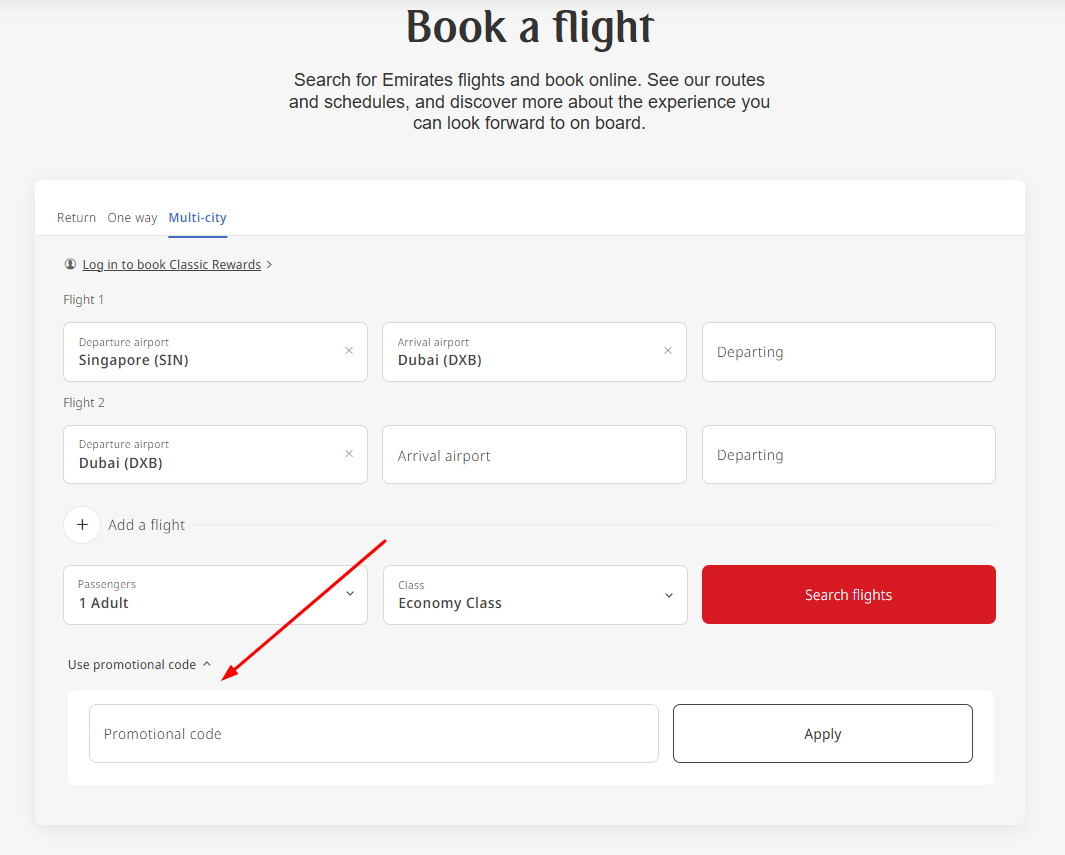Focus the Promotional code input field
1065x855 pixels.
373,734
